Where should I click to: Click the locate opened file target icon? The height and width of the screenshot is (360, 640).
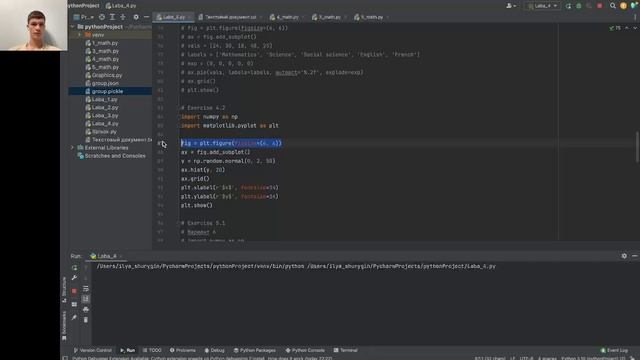coord(102,17)
